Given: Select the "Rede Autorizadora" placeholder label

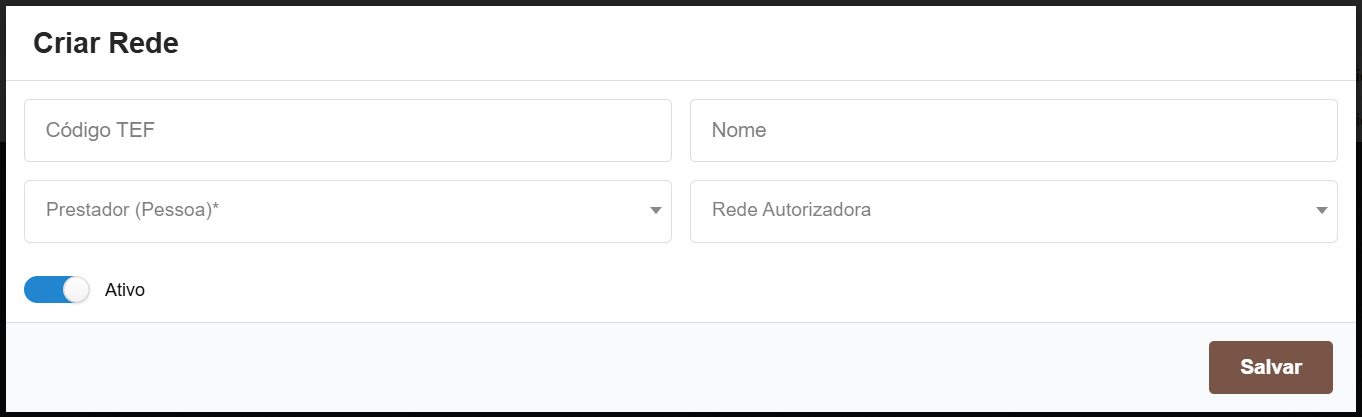Looking at the screenshot, I should point(791,211).
